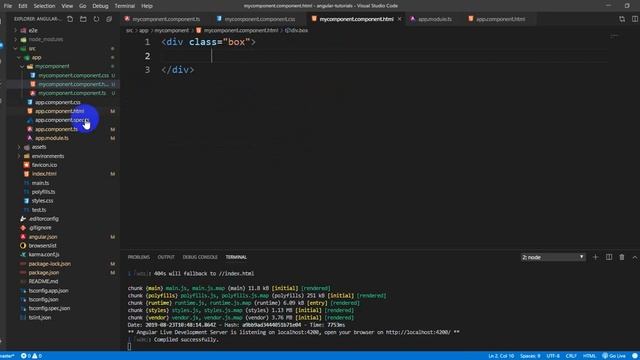Open the Selection menu
Viewport: 640px width, 360px height.
(44, 6)
